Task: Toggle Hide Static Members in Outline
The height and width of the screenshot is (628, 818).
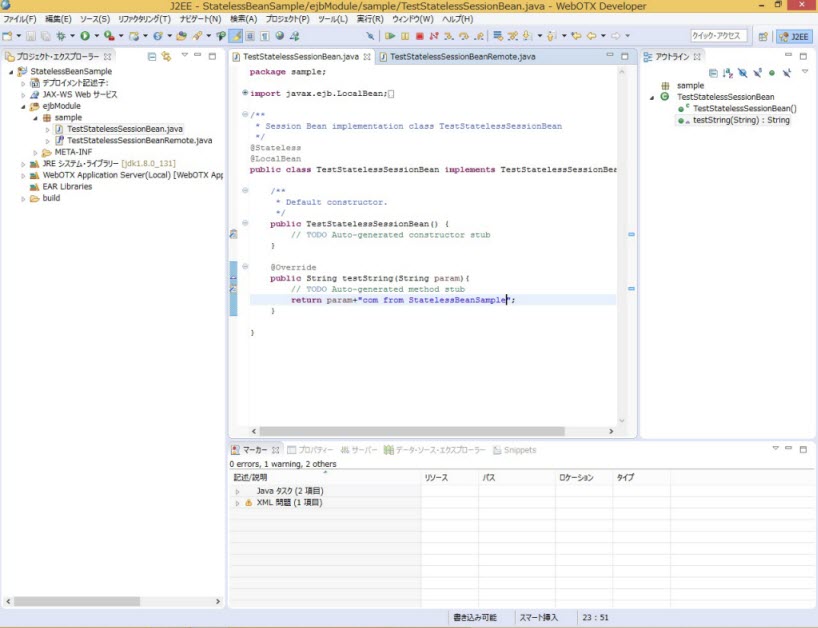Action: [x=757, y=73]
